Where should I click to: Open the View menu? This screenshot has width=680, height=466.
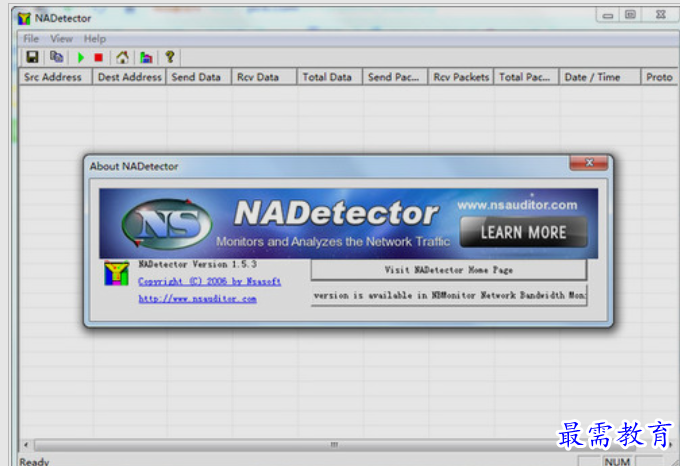(x=61, y=39)
